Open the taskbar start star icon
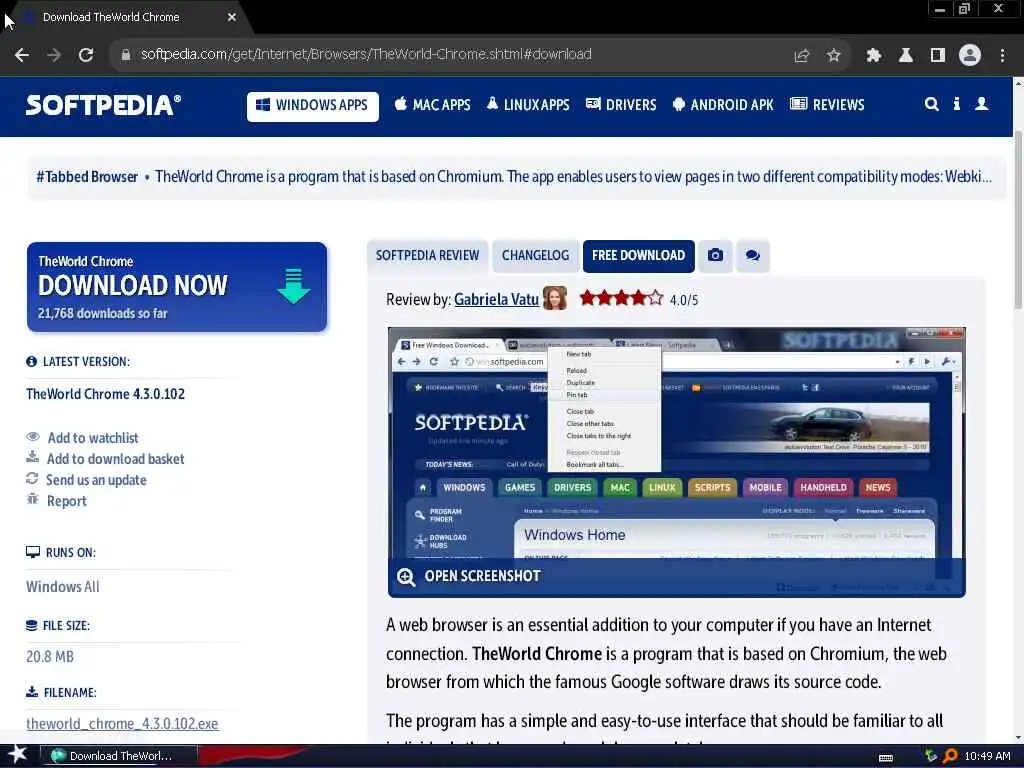The width and height of the screenshot is (1024, 768). point(18,754)
